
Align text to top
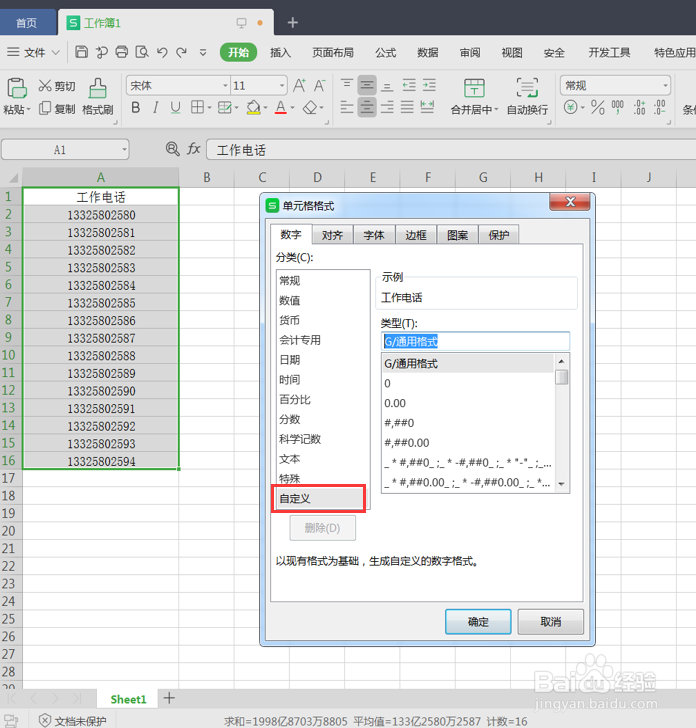click(346, 85)
